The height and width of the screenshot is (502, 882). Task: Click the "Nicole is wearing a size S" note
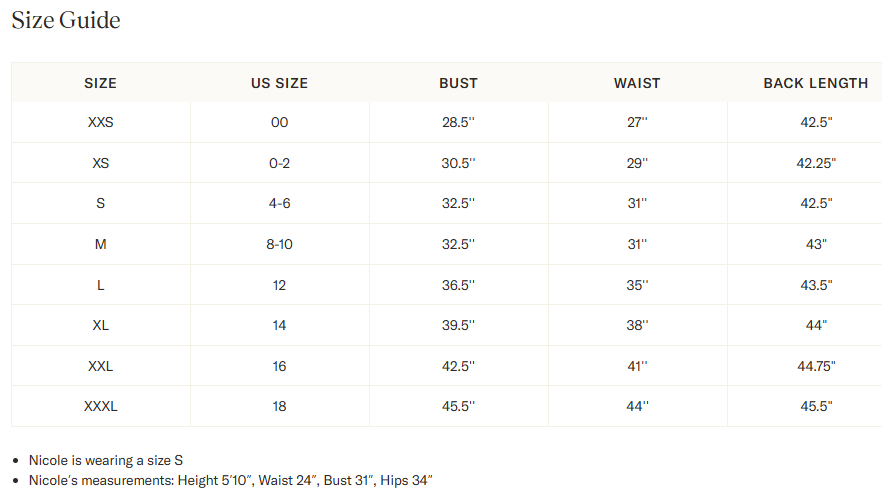(x=106, y=460)
